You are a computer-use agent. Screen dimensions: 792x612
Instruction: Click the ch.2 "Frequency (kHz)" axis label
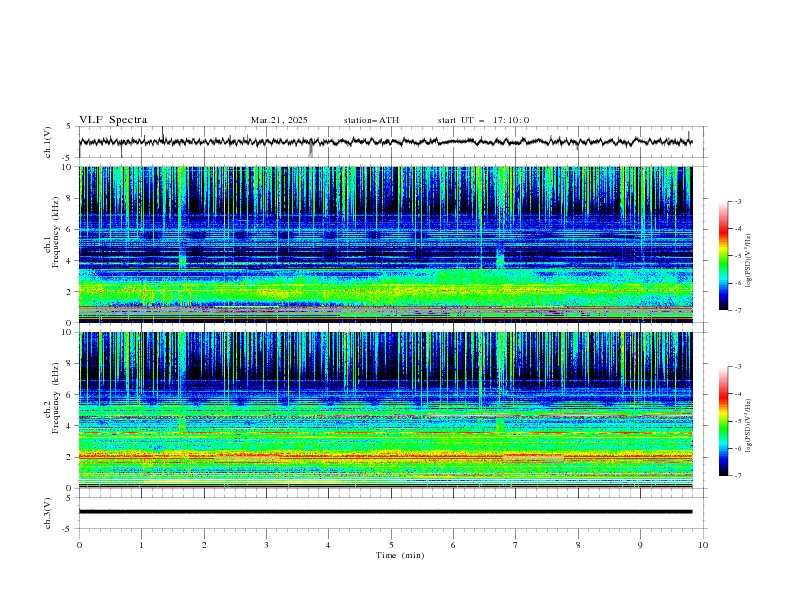(55, 398)
